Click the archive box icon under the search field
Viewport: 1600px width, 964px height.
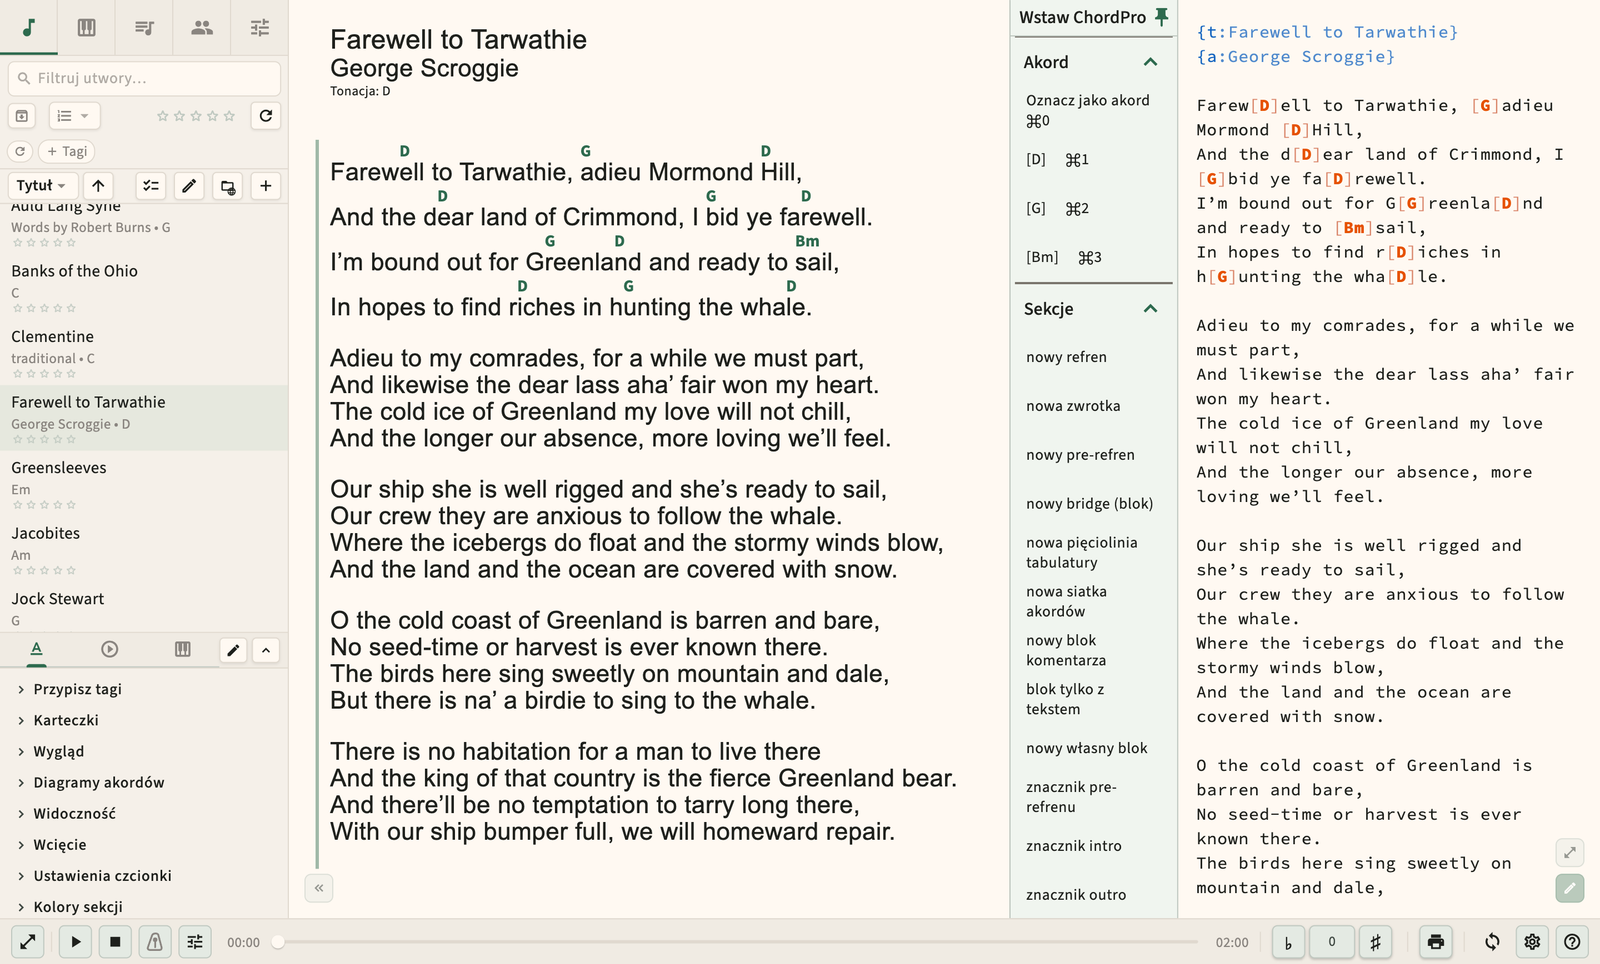(22, 116)
